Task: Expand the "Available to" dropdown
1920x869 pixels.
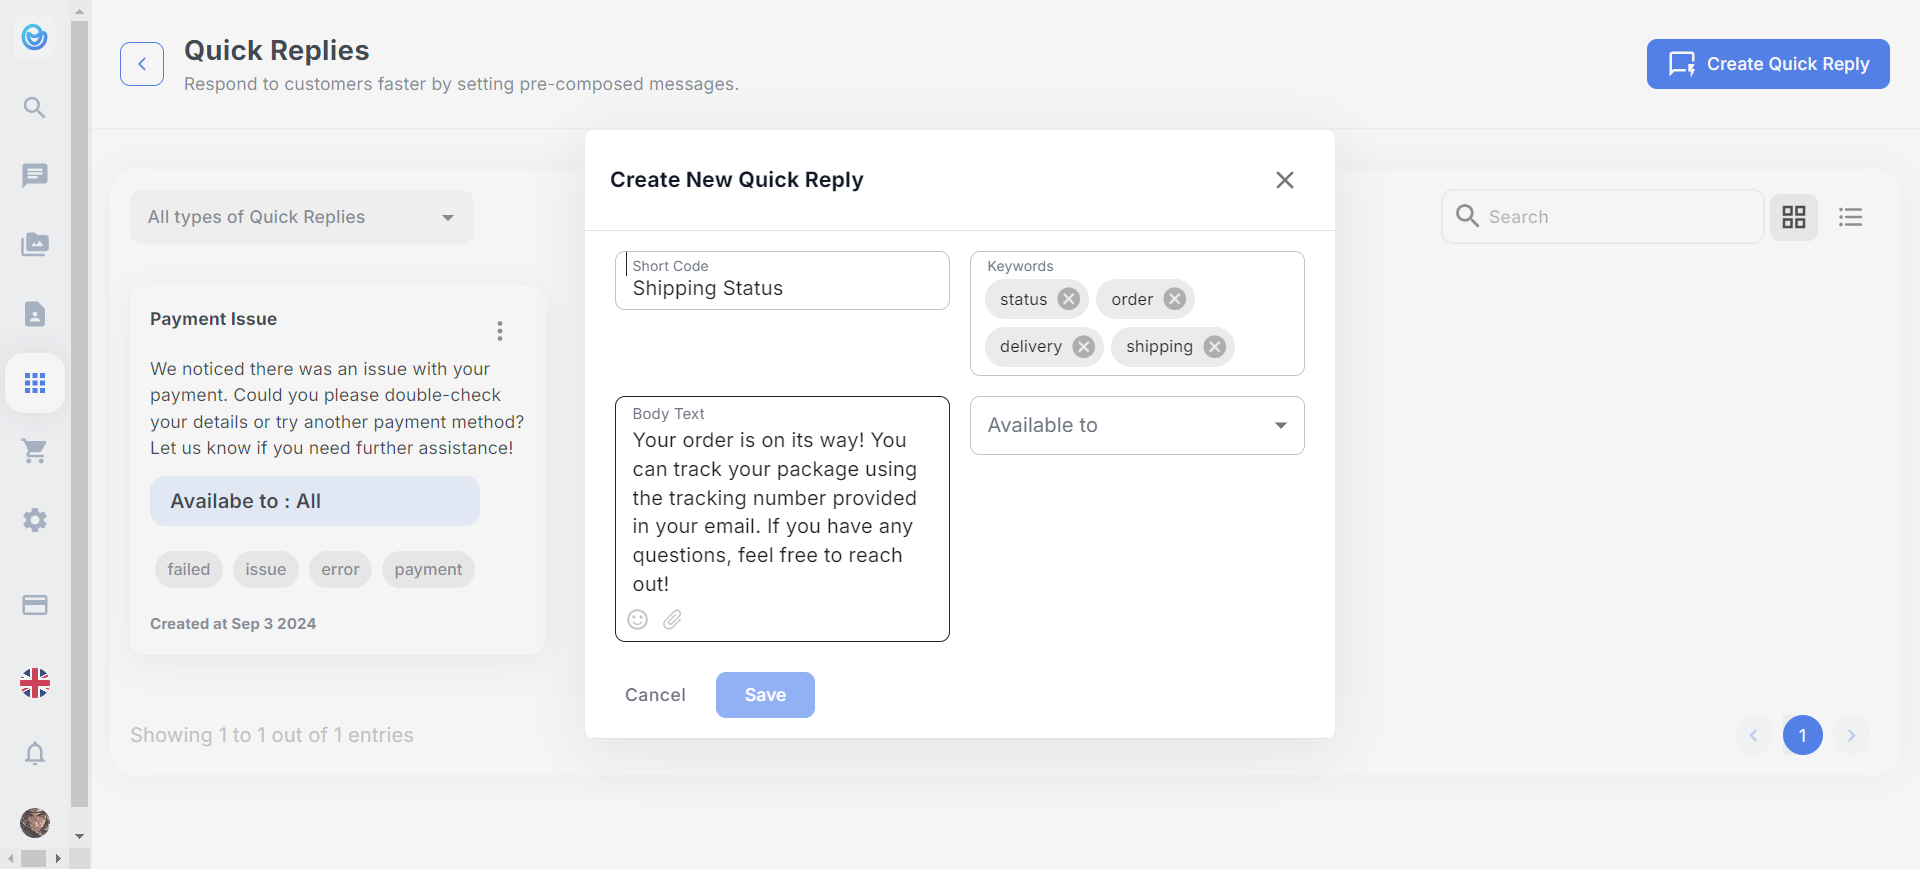Action: pos(1137,425)
